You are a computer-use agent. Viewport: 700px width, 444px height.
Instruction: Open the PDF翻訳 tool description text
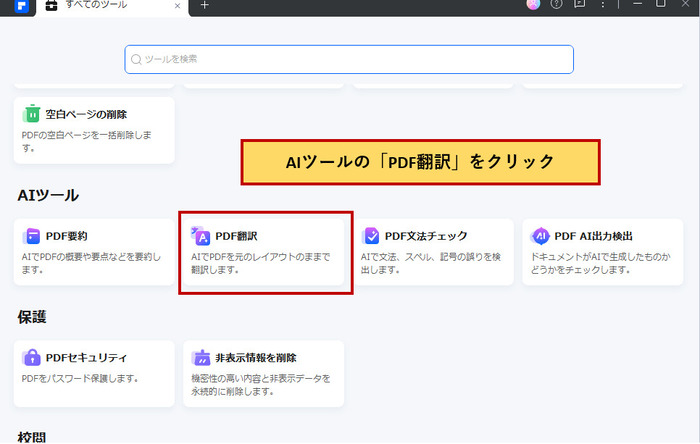pyautogui.click(x=262, y=264)
